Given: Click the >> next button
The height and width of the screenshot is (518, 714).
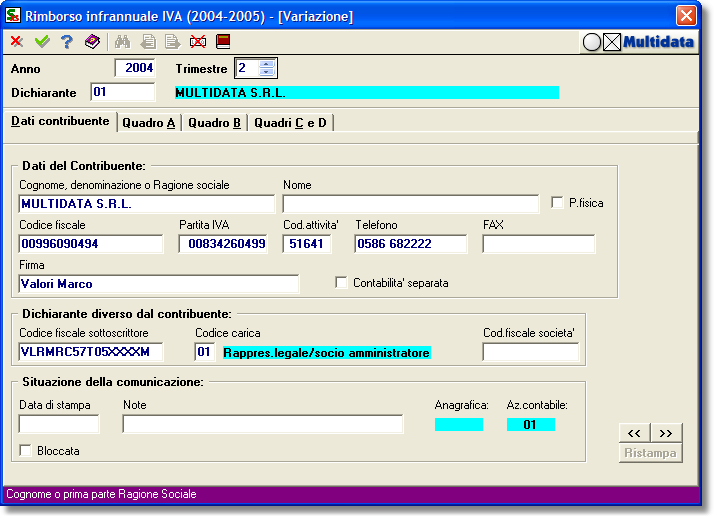Looking at the screenshot, I should (x=666, y=433).
